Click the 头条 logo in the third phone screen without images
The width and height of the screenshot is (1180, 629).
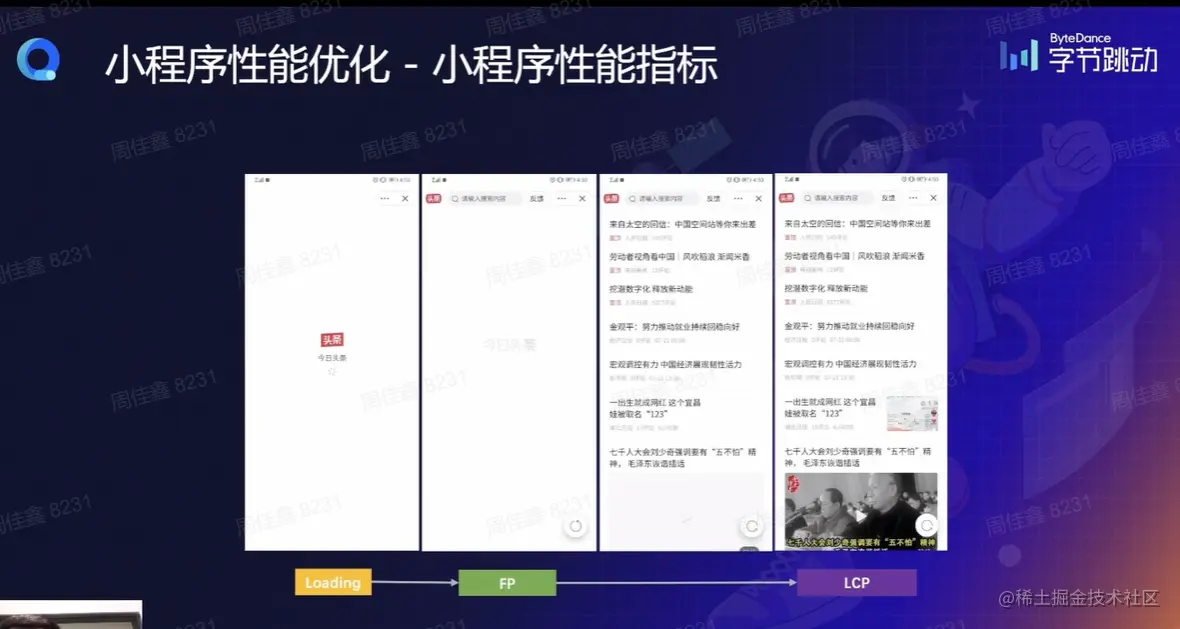click(611, 199)
